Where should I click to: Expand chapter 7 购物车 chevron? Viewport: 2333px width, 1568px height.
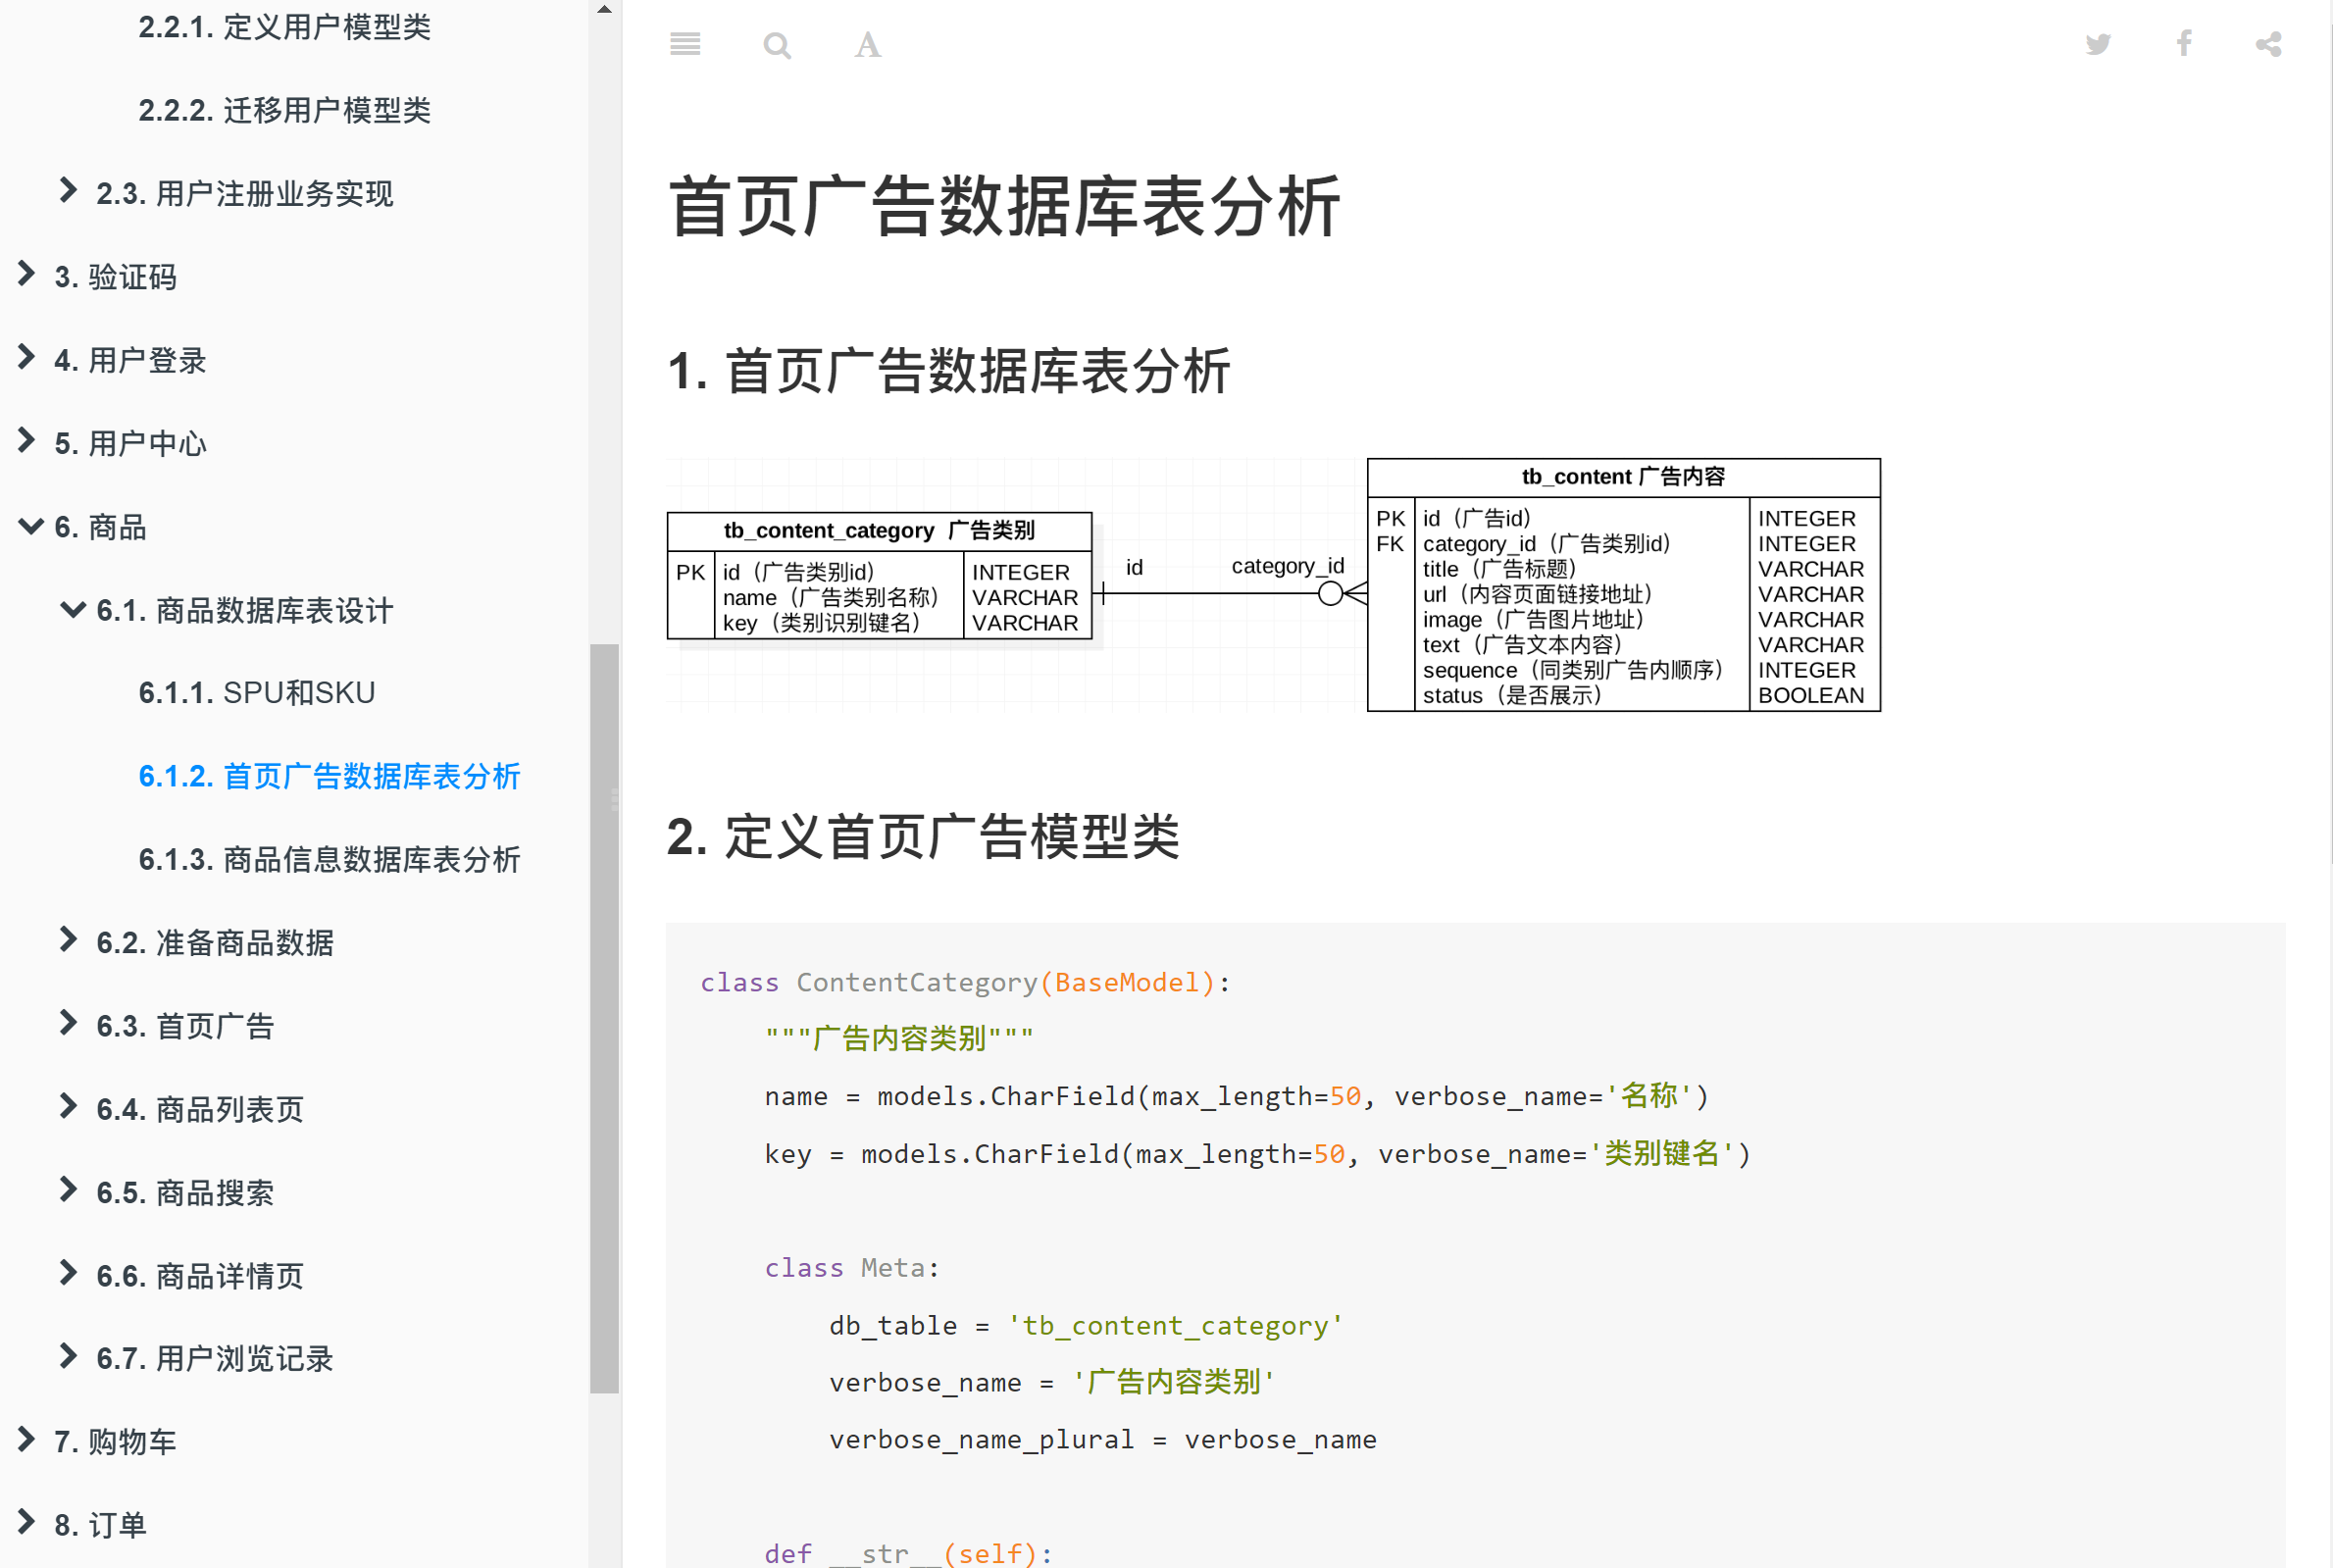click(27, 1439)
